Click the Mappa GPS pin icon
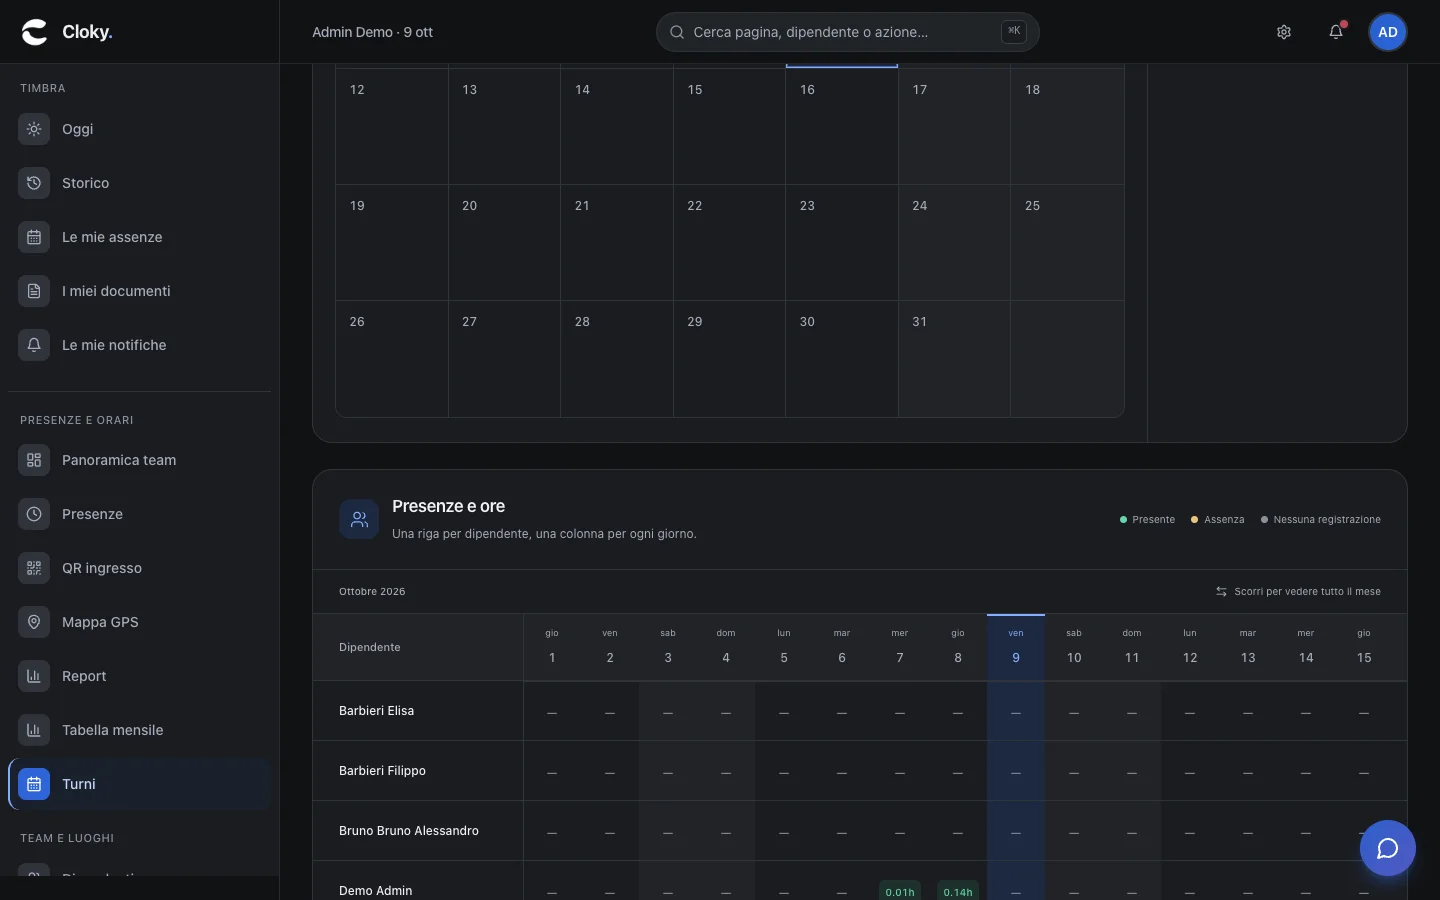Image resolution: width=1440 pixels, height=900 pixels. [x=34, y=622]
